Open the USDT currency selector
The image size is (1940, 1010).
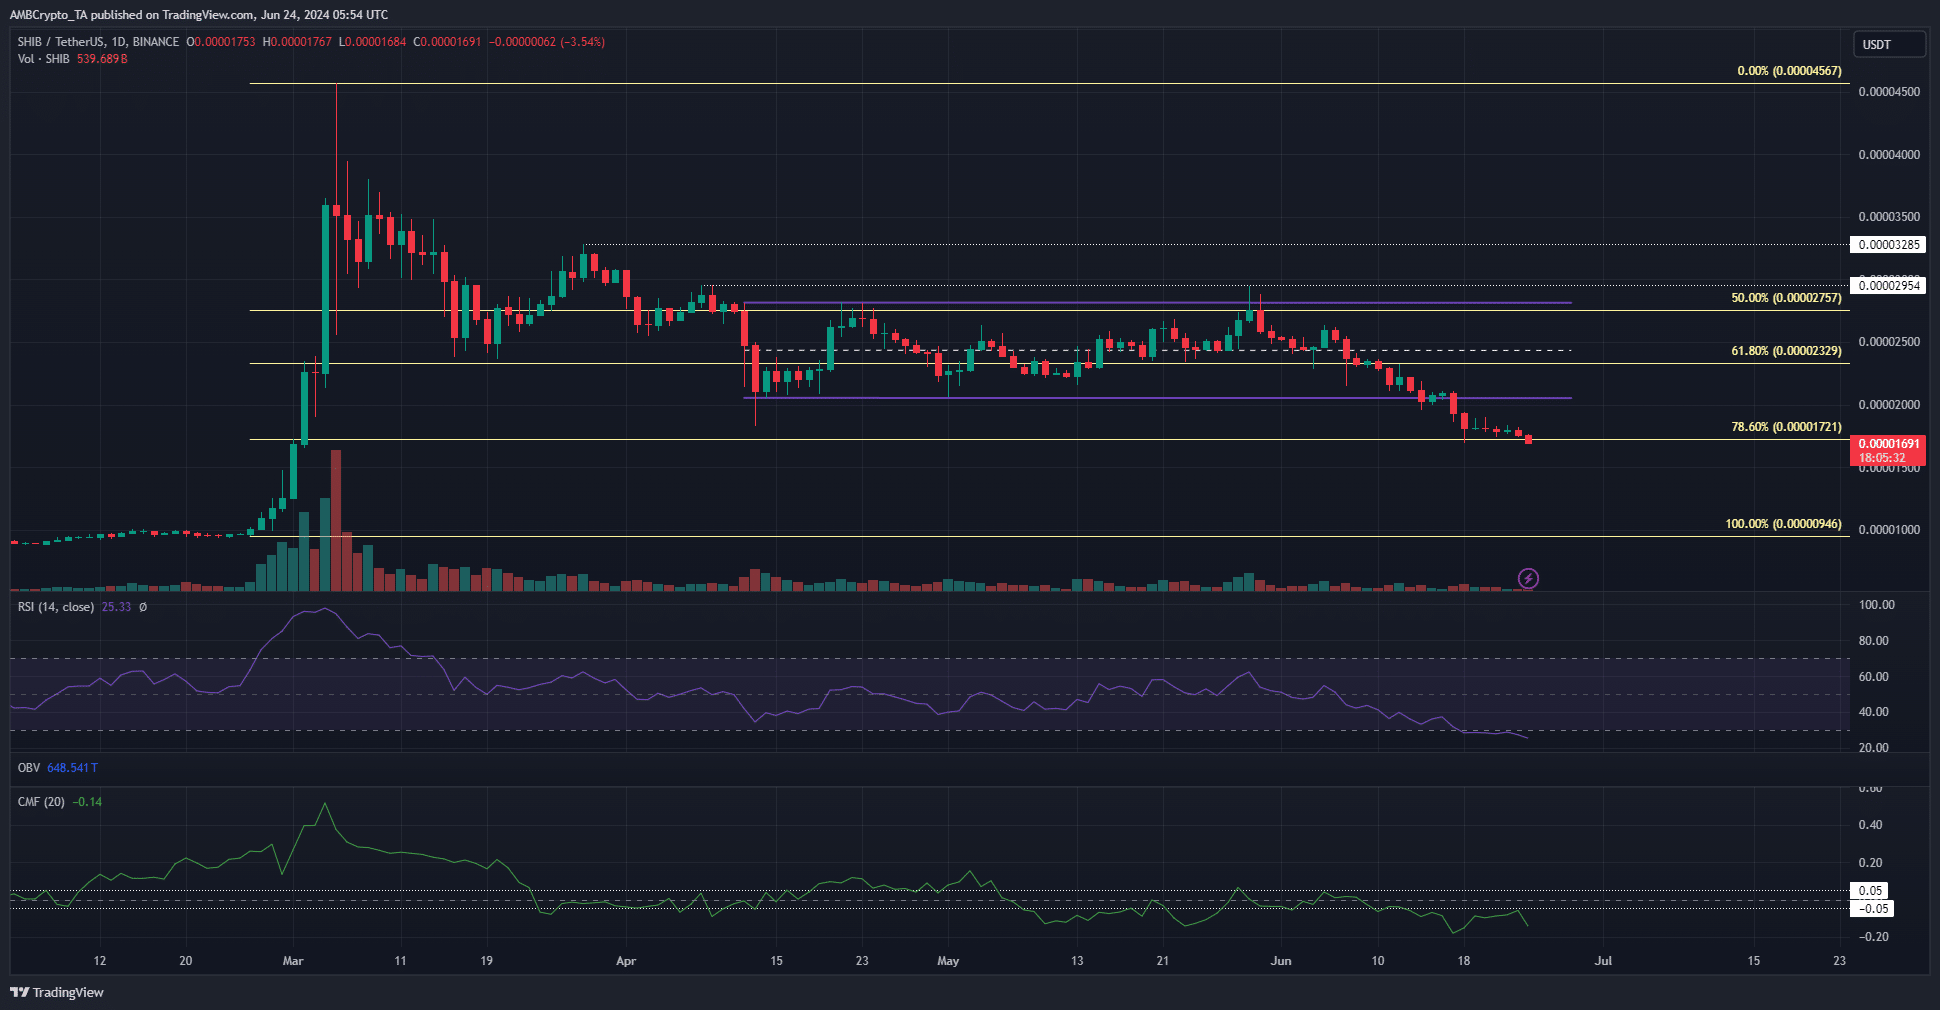[1888, 44]
